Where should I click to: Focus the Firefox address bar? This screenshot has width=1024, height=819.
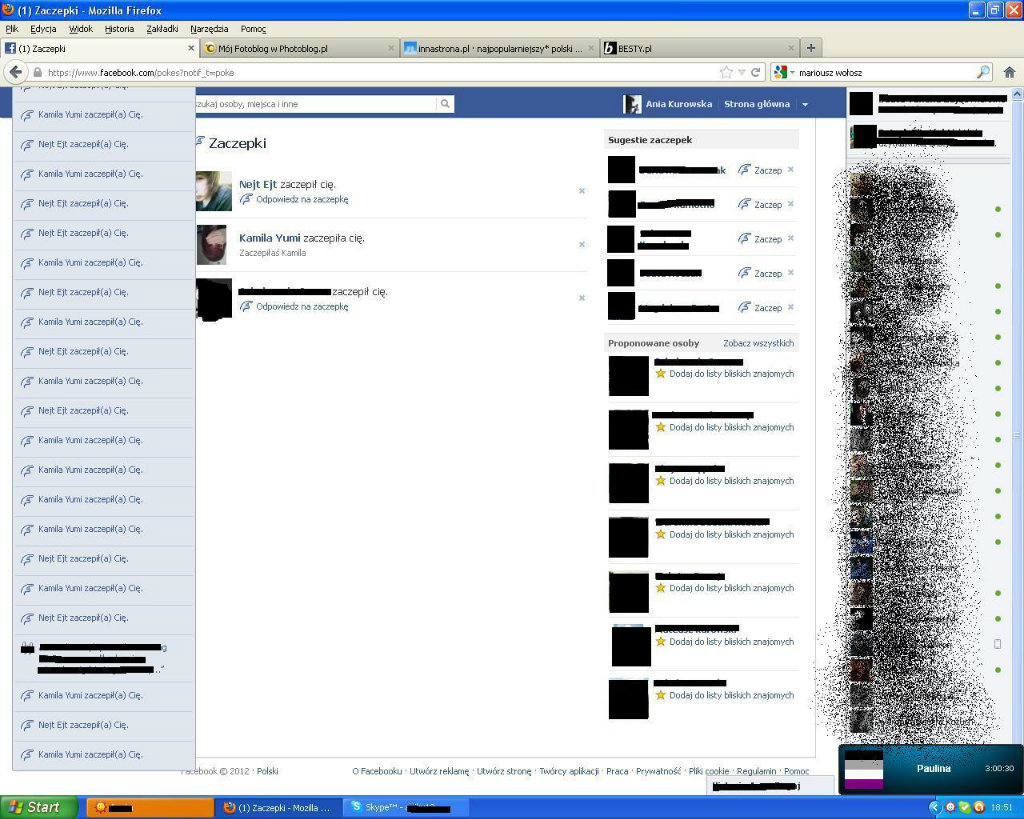click(379, 72)
